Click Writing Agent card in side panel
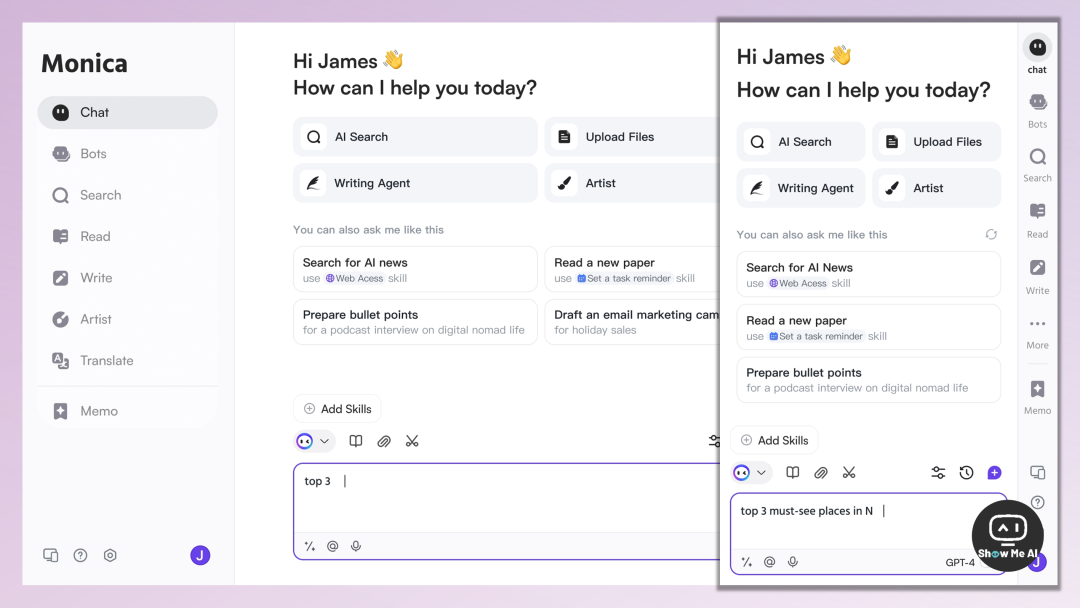 [x=801, y=188]
